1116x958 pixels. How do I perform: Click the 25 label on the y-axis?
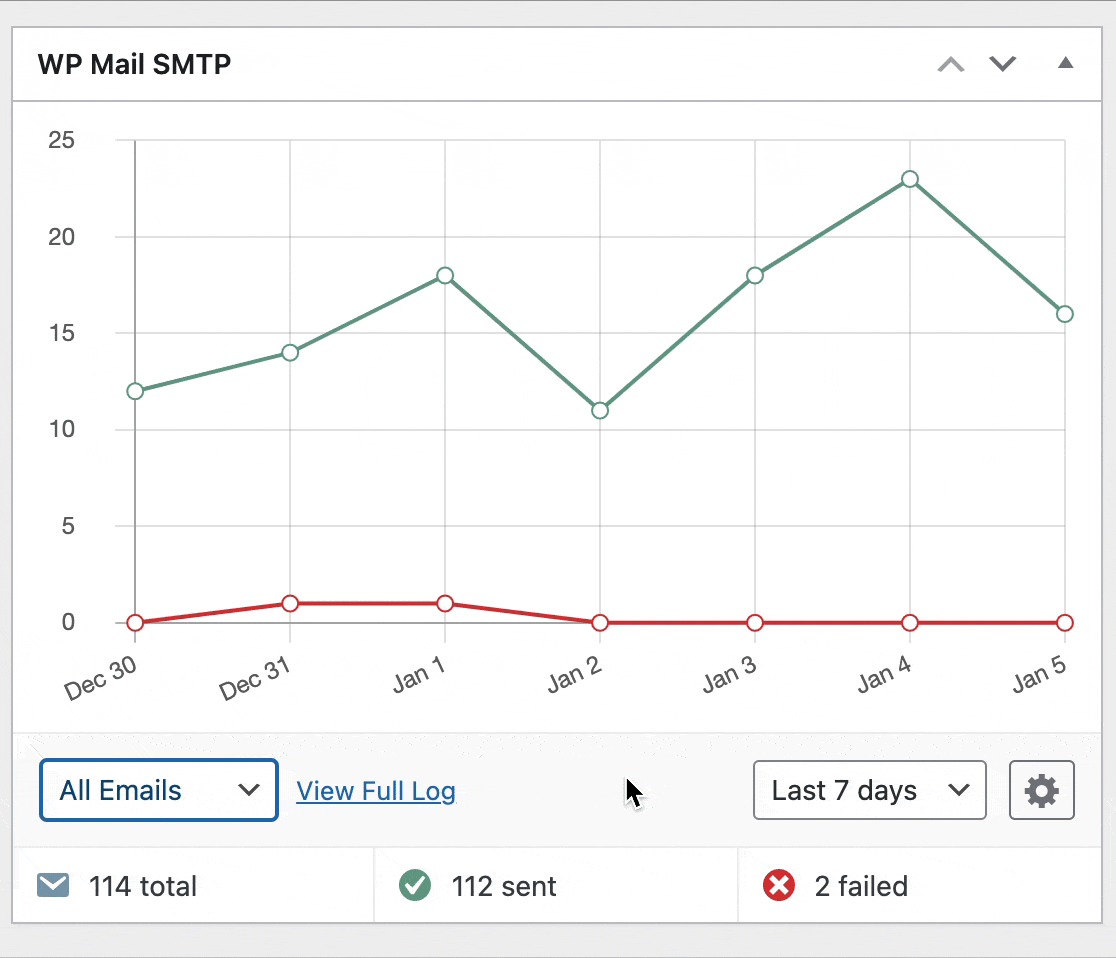click(61, 140)
